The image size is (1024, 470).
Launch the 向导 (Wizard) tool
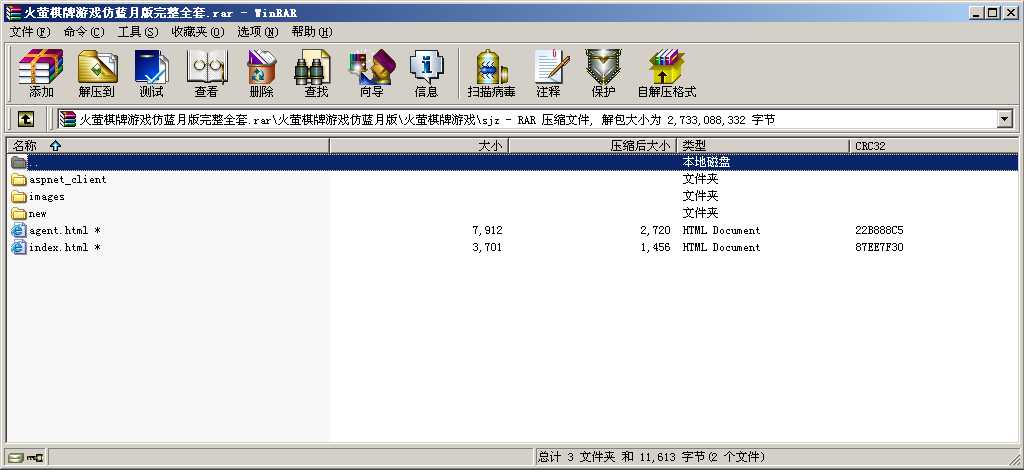tap(372, 72)
